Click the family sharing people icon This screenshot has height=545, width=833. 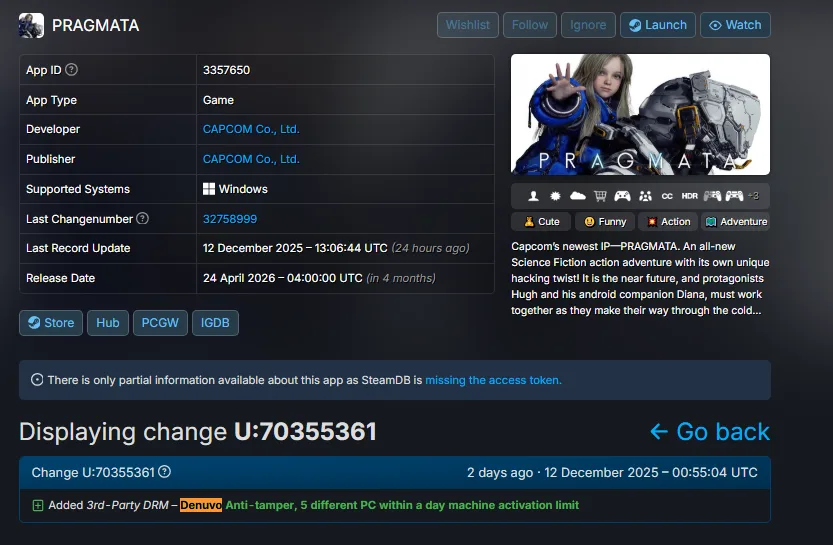pyautogui.click(x=645, y=196)
